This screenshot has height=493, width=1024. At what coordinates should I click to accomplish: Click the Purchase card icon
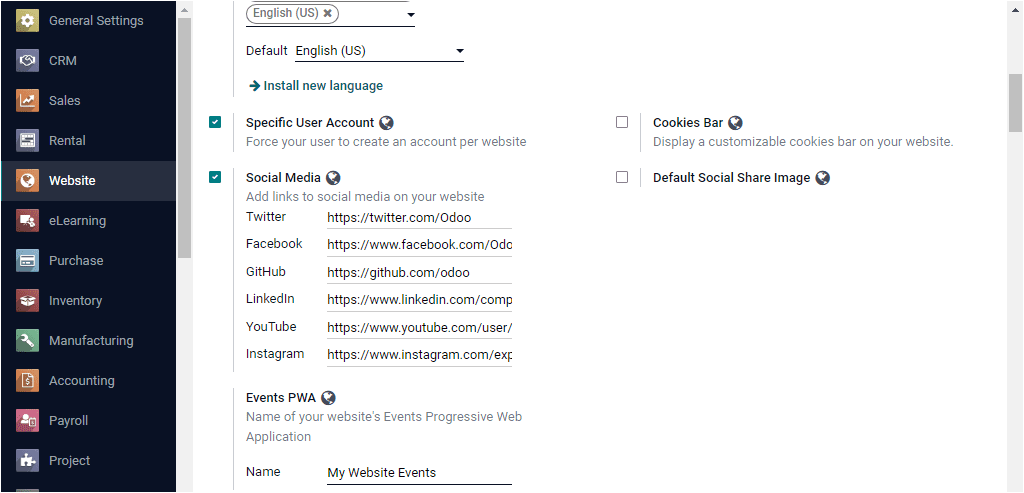pyautogui.click(x=27, y=261)
